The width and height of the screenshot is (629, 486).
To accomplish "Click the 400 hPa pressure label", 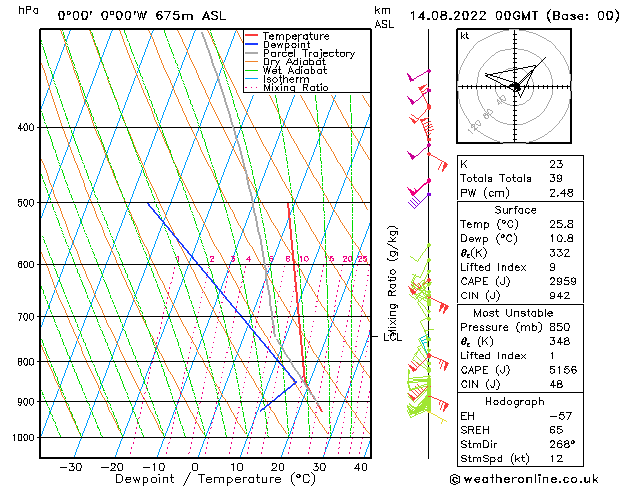I will (x=26, y=128).
